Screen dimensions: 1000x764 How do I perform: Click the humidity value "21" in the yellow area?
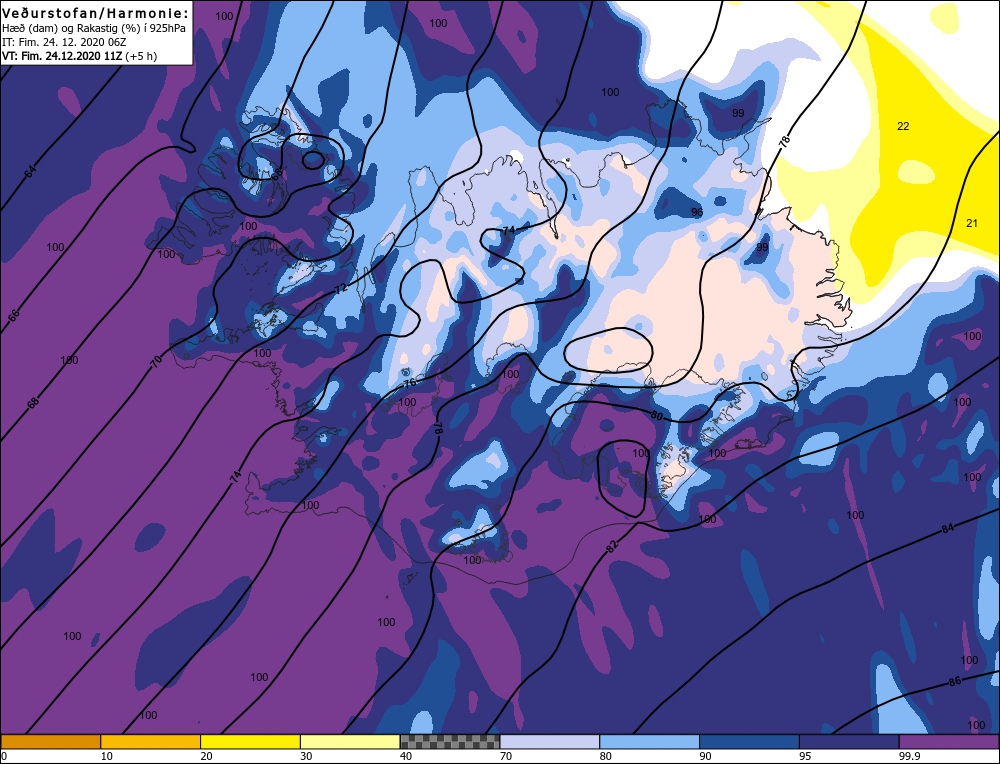point(971,223)
